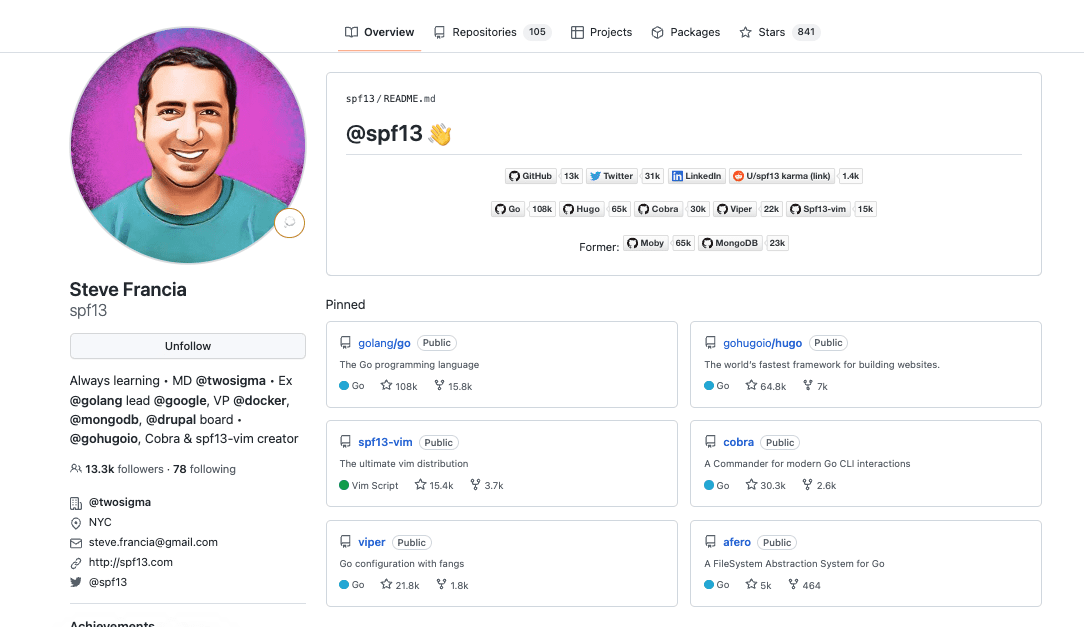Click the cobra star count 30.3k

point(765,485)
